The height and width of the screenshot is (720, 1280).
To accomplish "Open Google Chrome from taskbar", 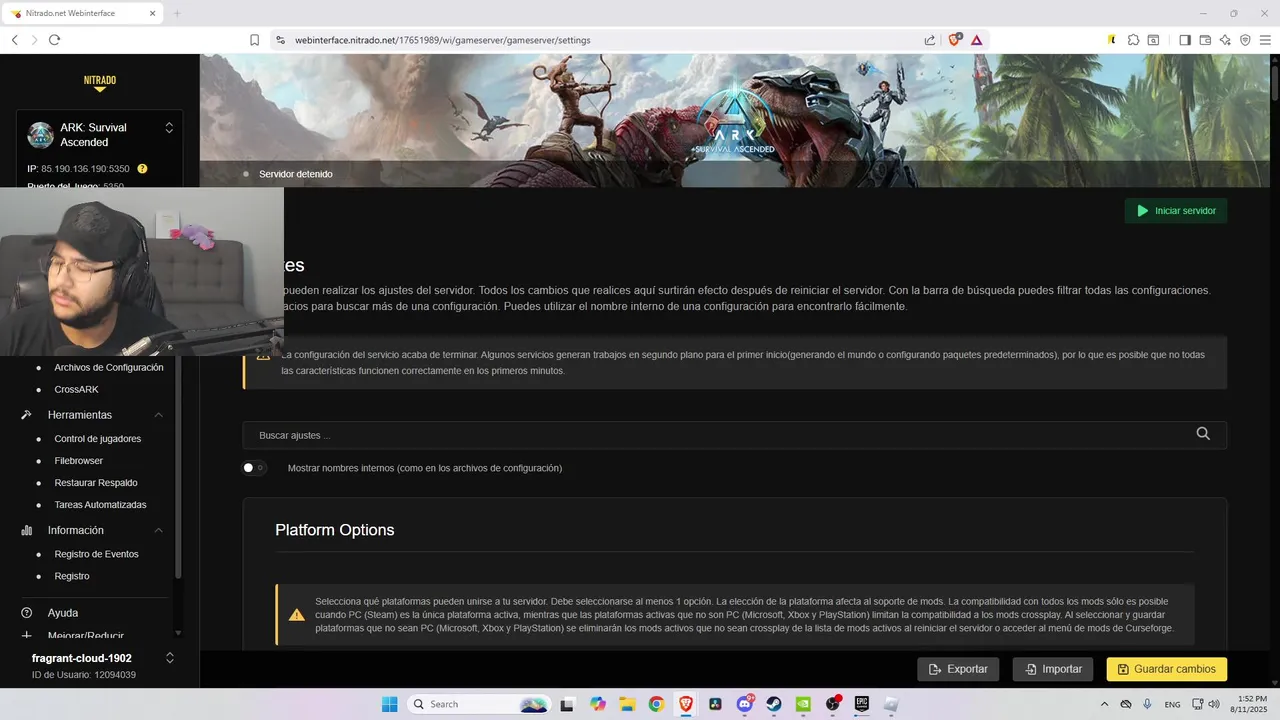I will 656,704.
